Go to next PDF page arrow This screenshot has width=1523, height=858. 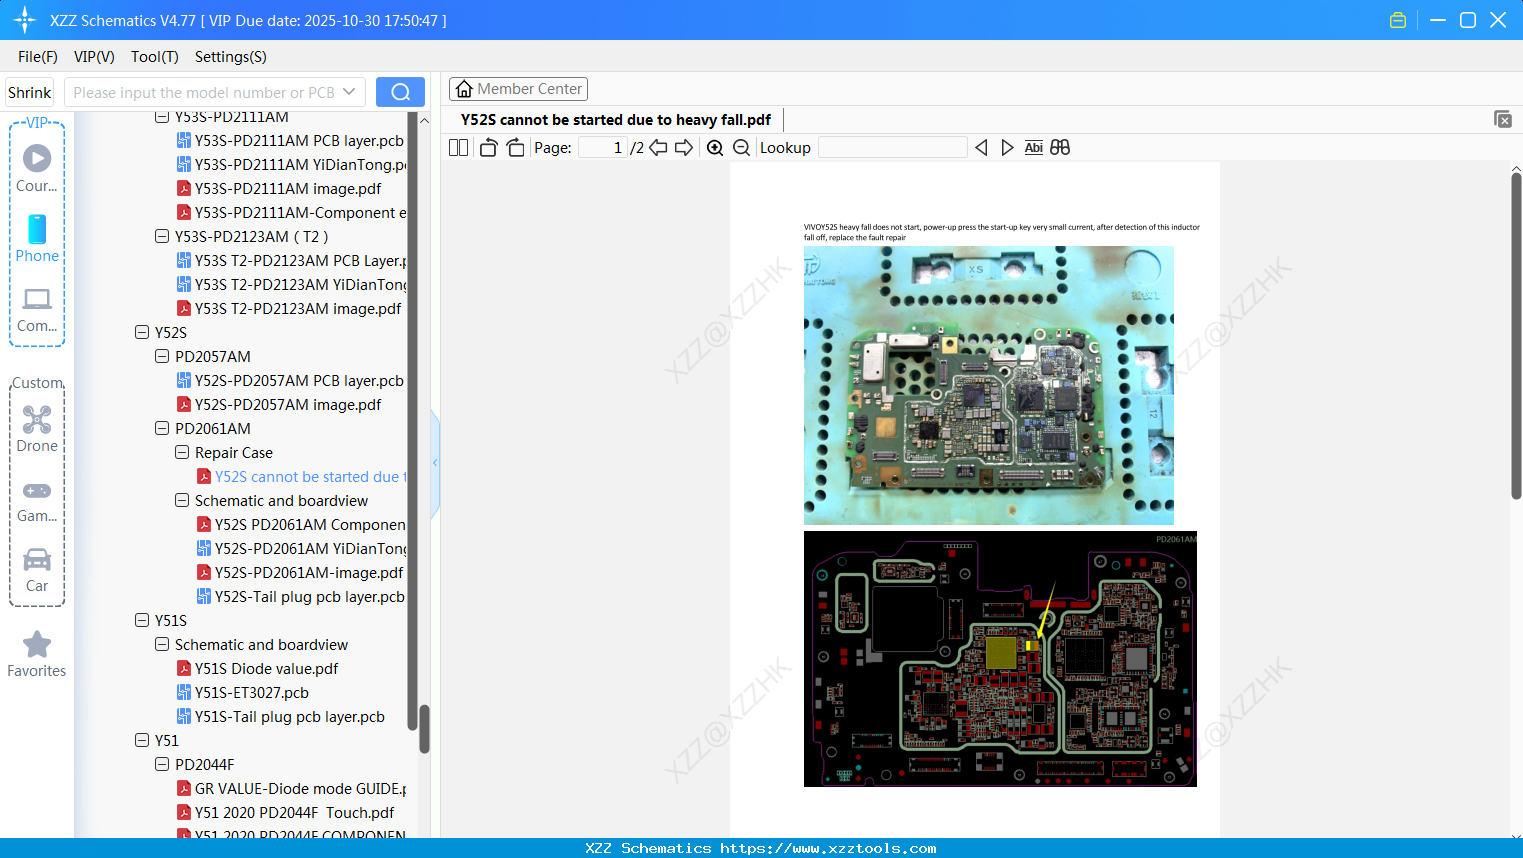pyautogui.click(x=684, y=148)
